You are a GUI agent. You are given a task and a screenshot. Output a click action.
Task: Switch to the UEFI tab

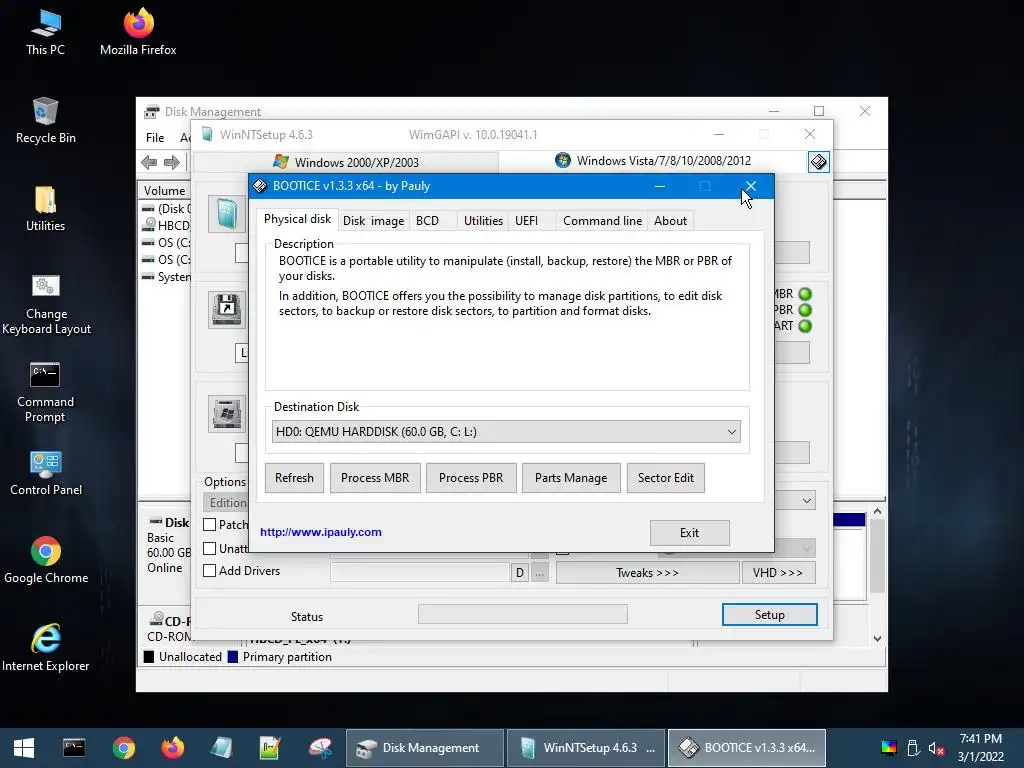point(526,221)
